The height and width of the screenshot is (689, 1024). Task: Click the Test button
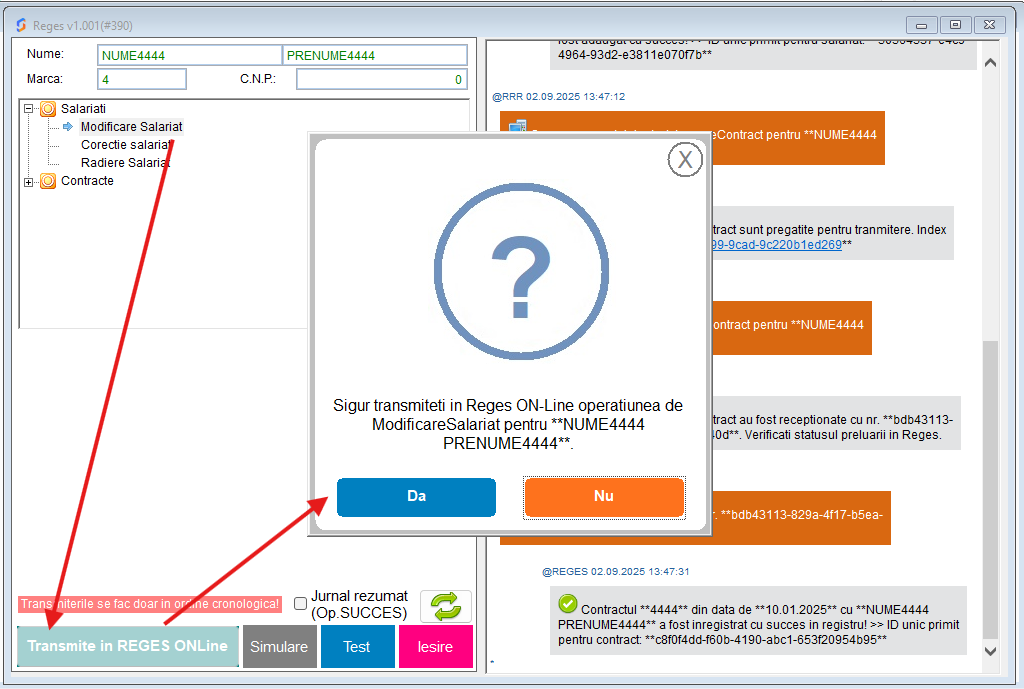tap(357, 647)
